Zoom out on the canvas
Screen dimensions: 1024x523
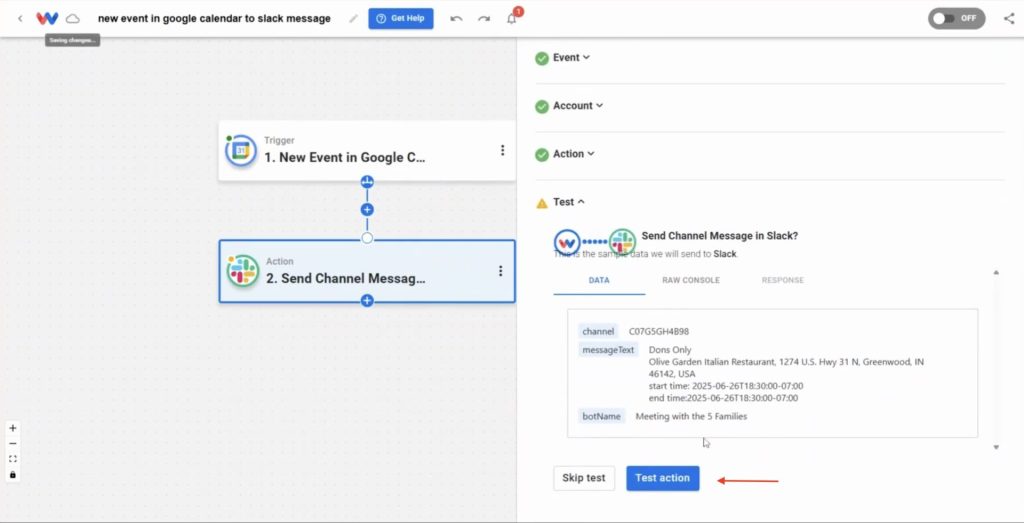tap(12, 444)
